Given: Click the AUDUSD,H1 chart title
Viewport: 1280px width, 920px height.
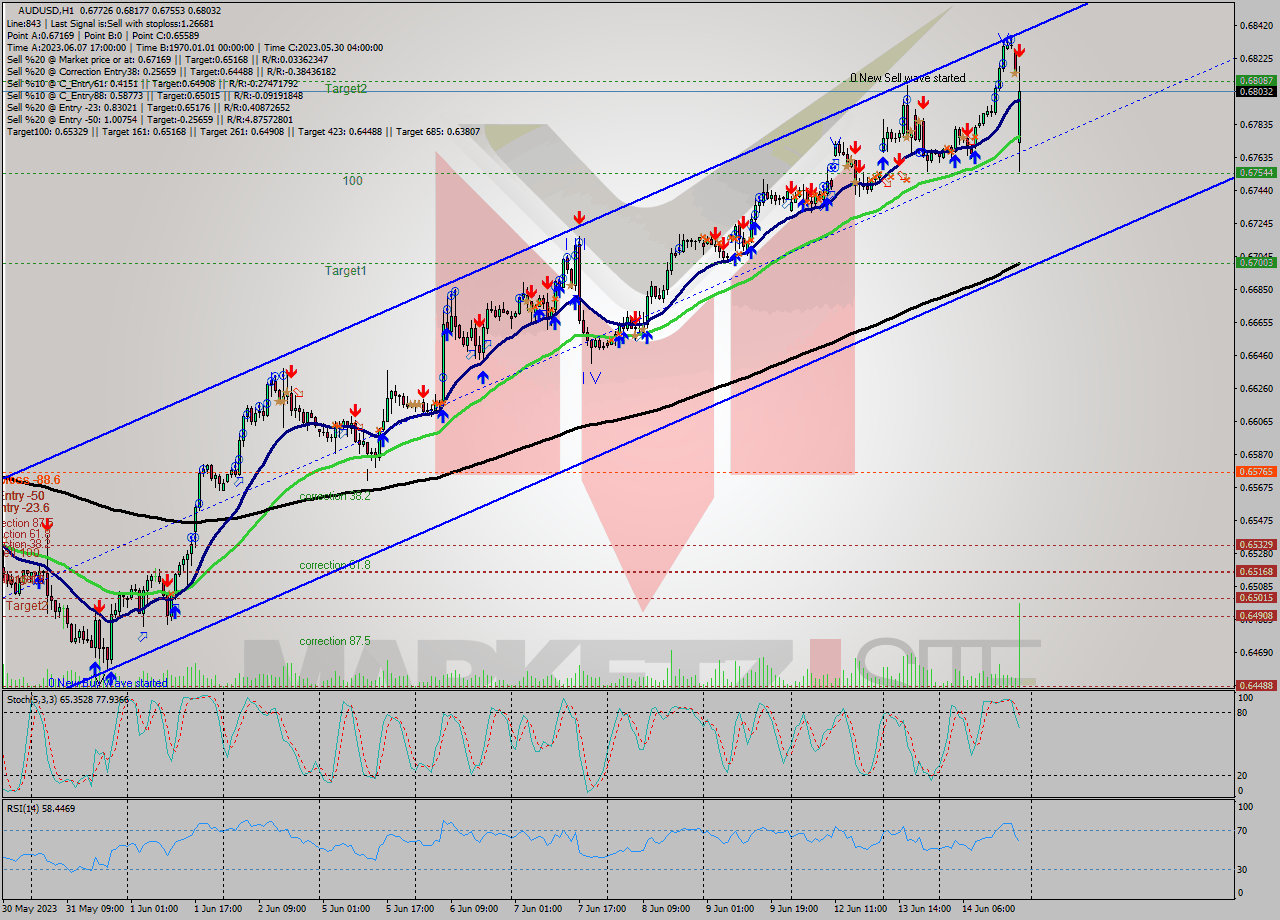Looking at the screenshot, I should [120, 11].
